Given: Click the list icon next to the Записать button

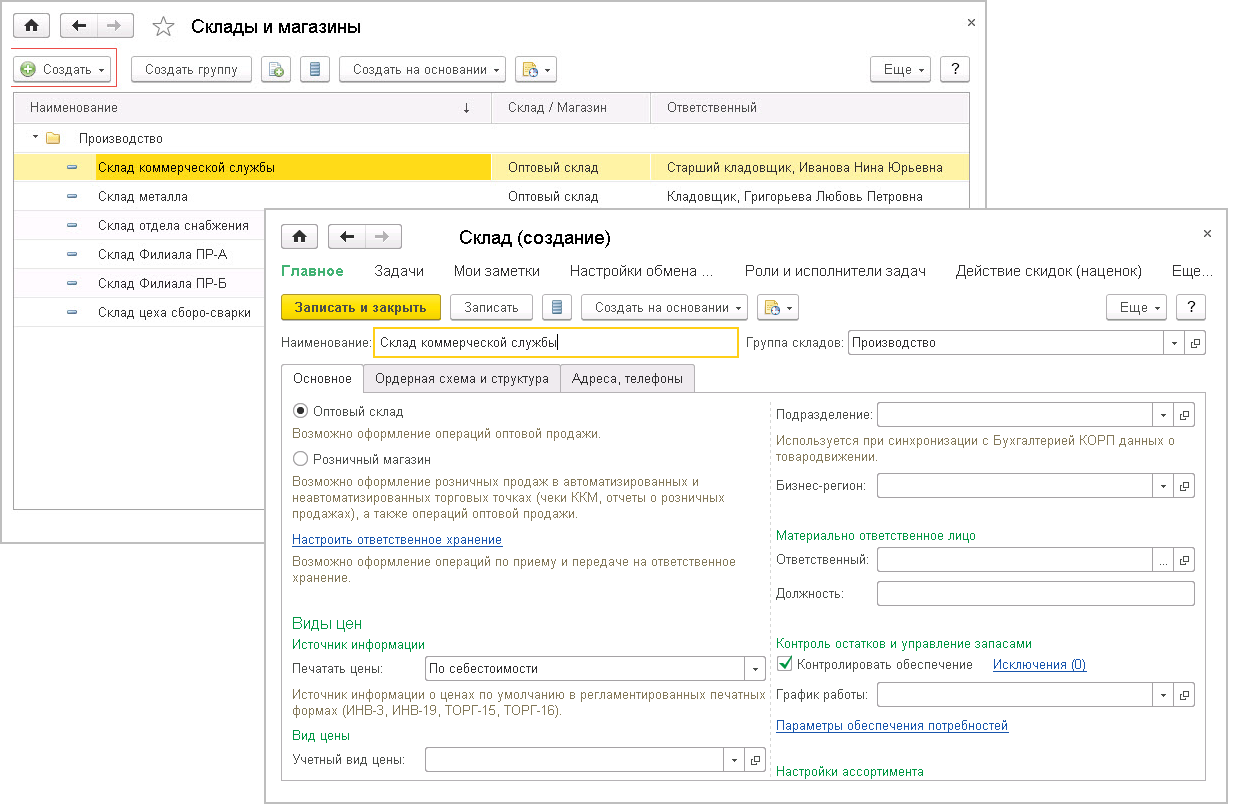Looking at the screenshot, I should [557, 308].
